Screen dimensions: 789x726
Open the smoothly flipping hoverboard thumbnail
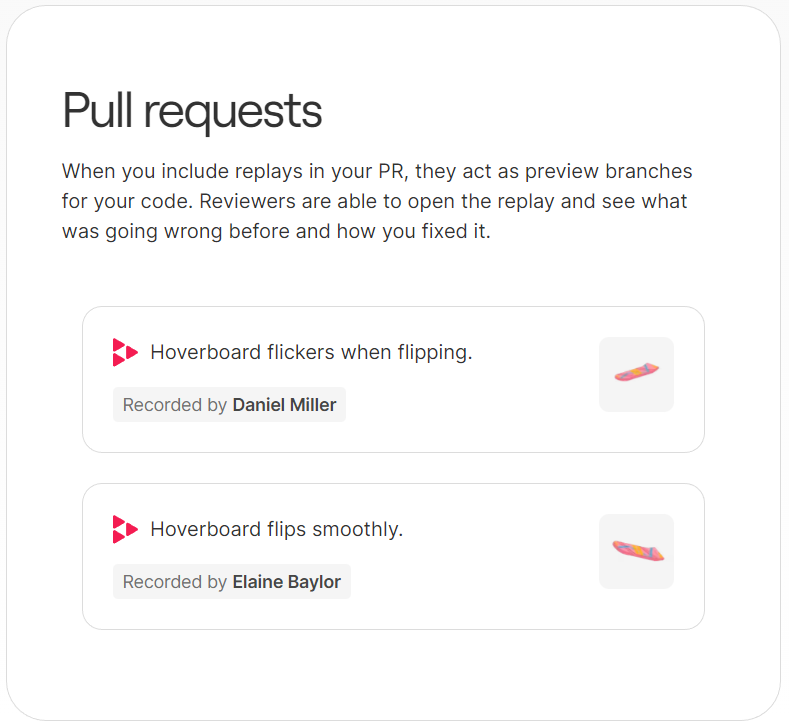pyautogui.click(x=636, y=551)
